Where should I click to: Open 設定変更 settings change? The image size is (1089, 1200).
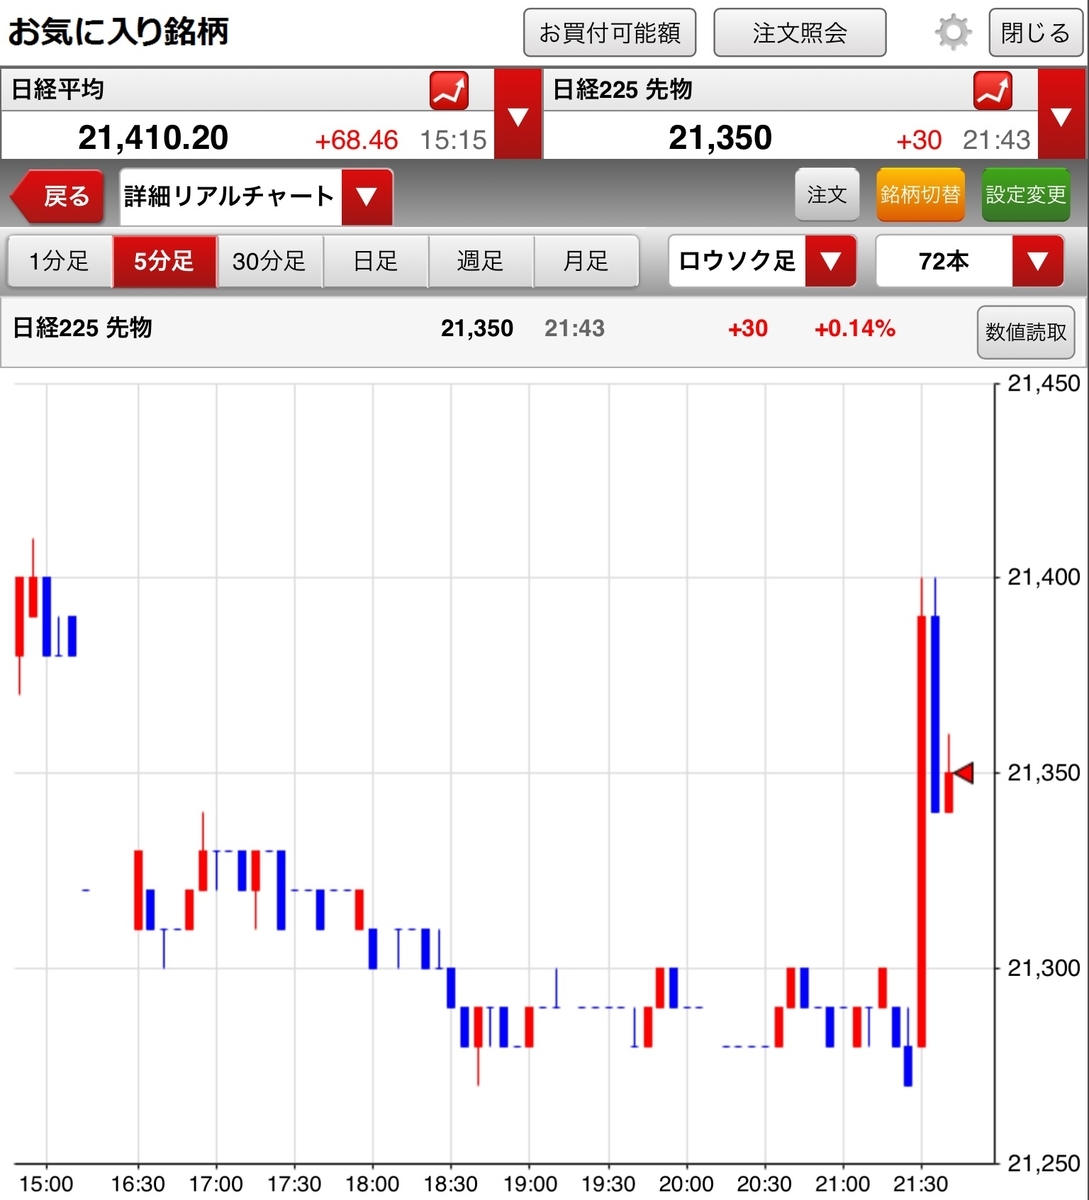pos(1026,195)
